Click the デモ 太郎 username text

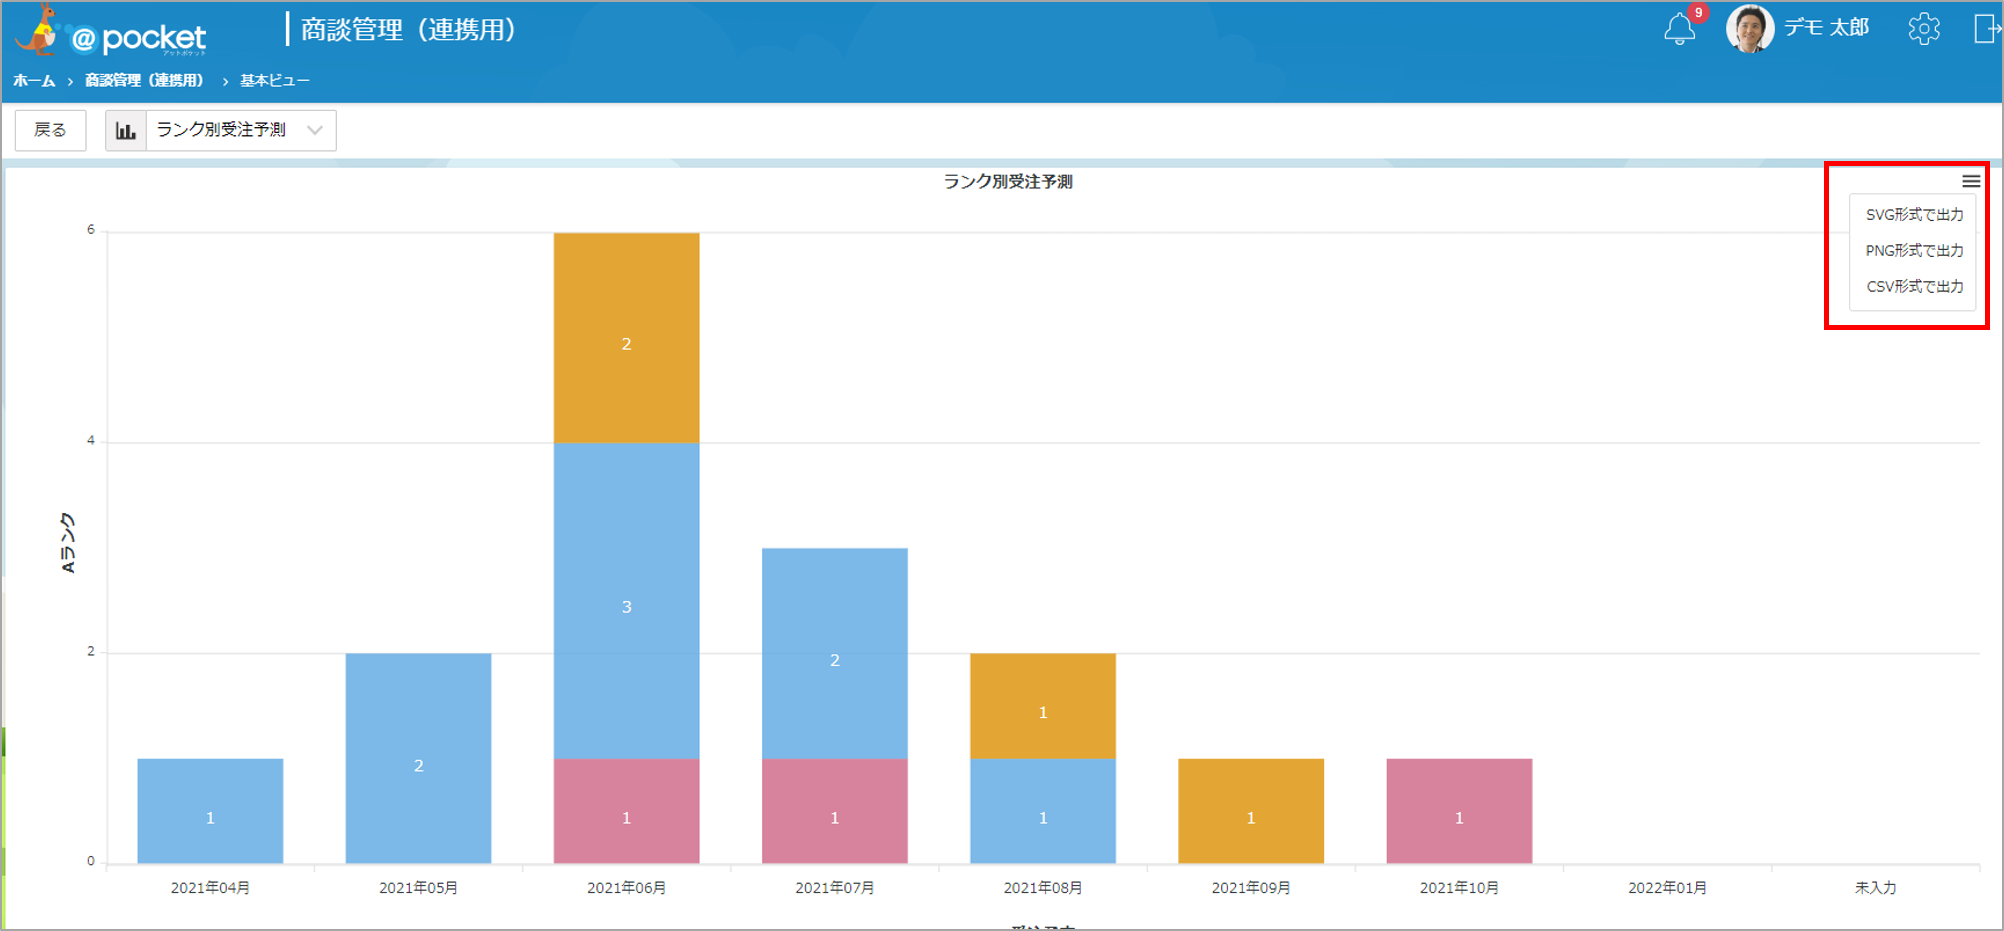[x=1826, y=28]
